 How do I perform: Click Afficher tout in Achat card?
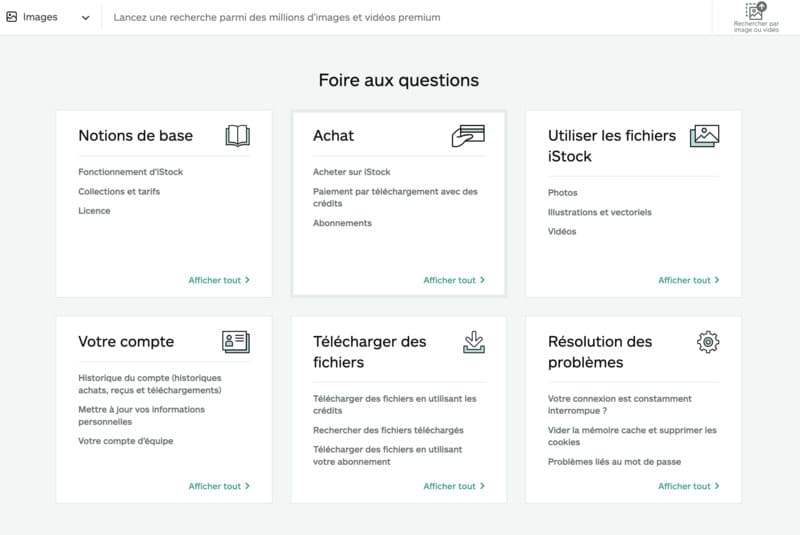click(454, 280)
